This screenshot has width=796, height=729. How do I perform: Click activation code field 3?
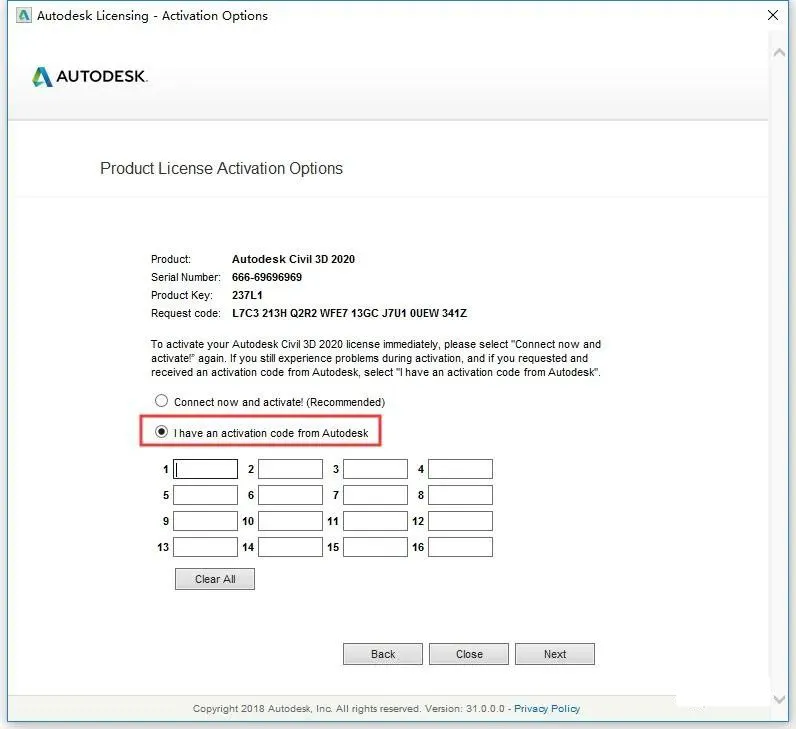[x=375, y=469]
